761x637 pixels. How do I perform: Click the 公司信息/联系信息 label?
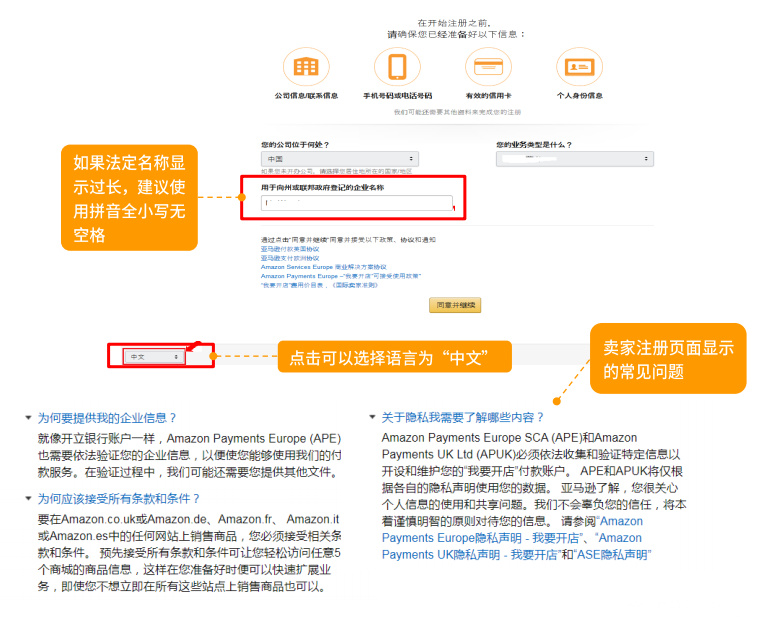(306, 96)
